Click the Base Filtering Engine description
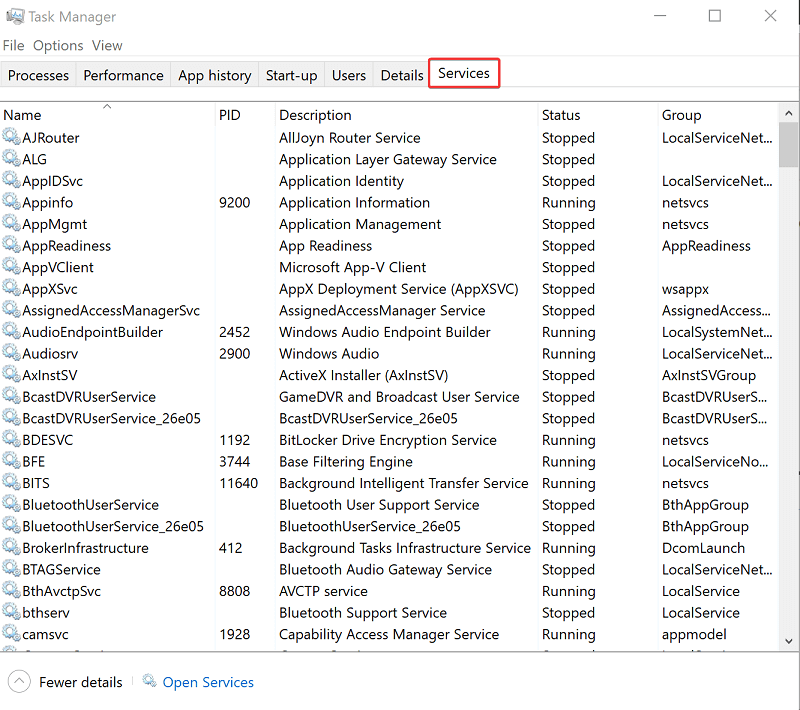Viewport: 800px width, 710px height. pyautogui.click(x=346, y=462)
